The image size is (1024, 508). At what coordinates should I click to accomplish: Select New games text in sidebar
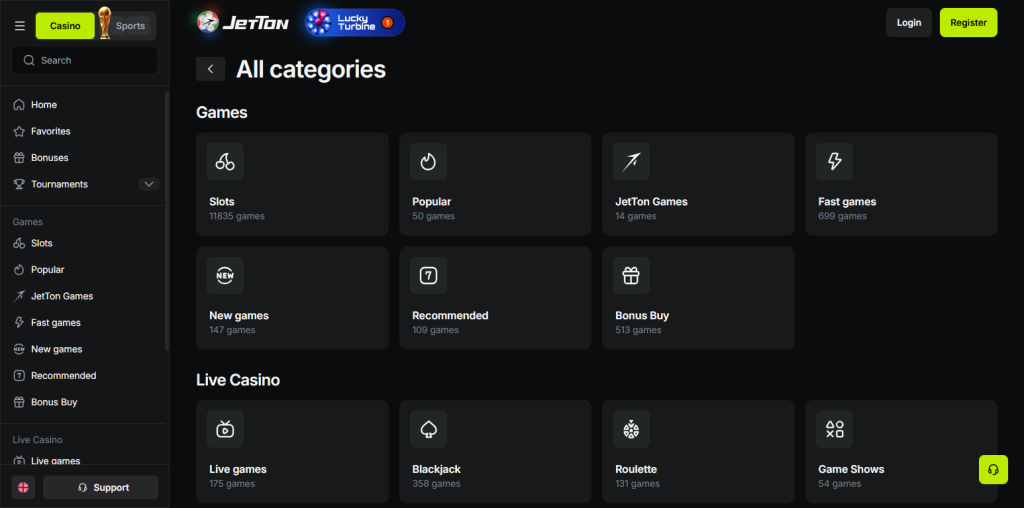point(57,349)
